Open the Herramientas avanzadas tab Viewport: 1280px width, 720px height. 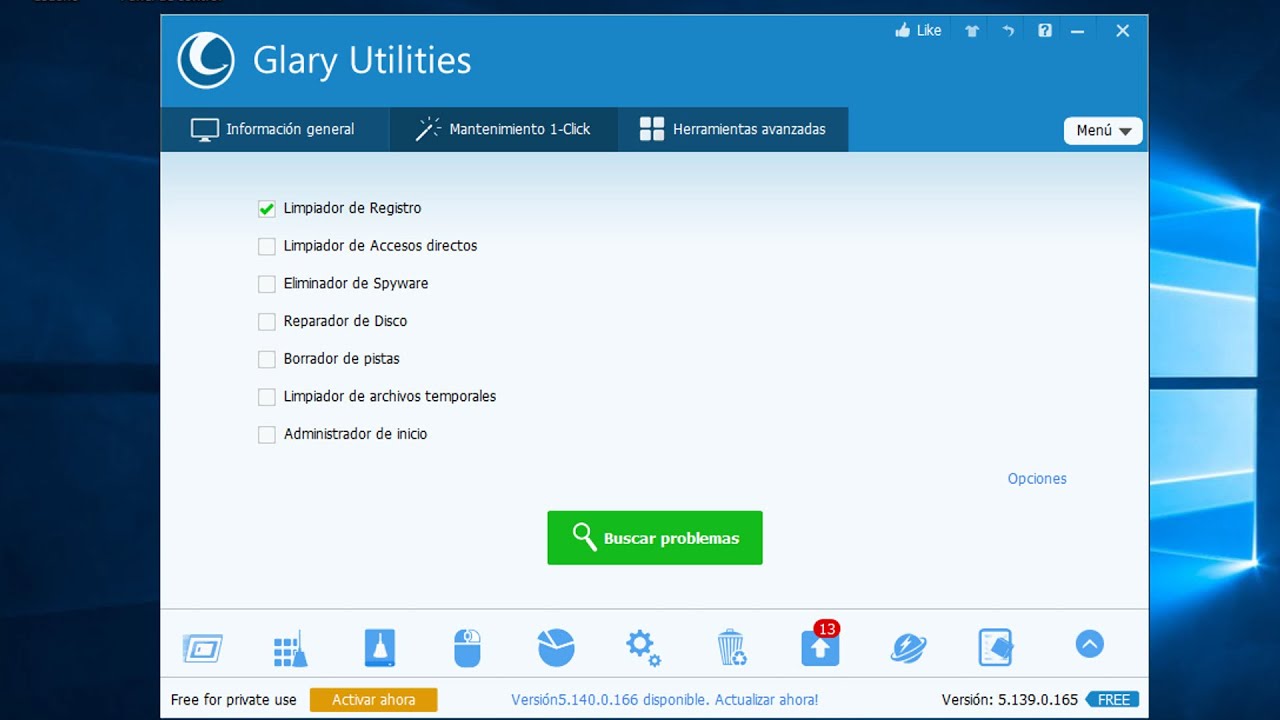click(x=733, y=129)
